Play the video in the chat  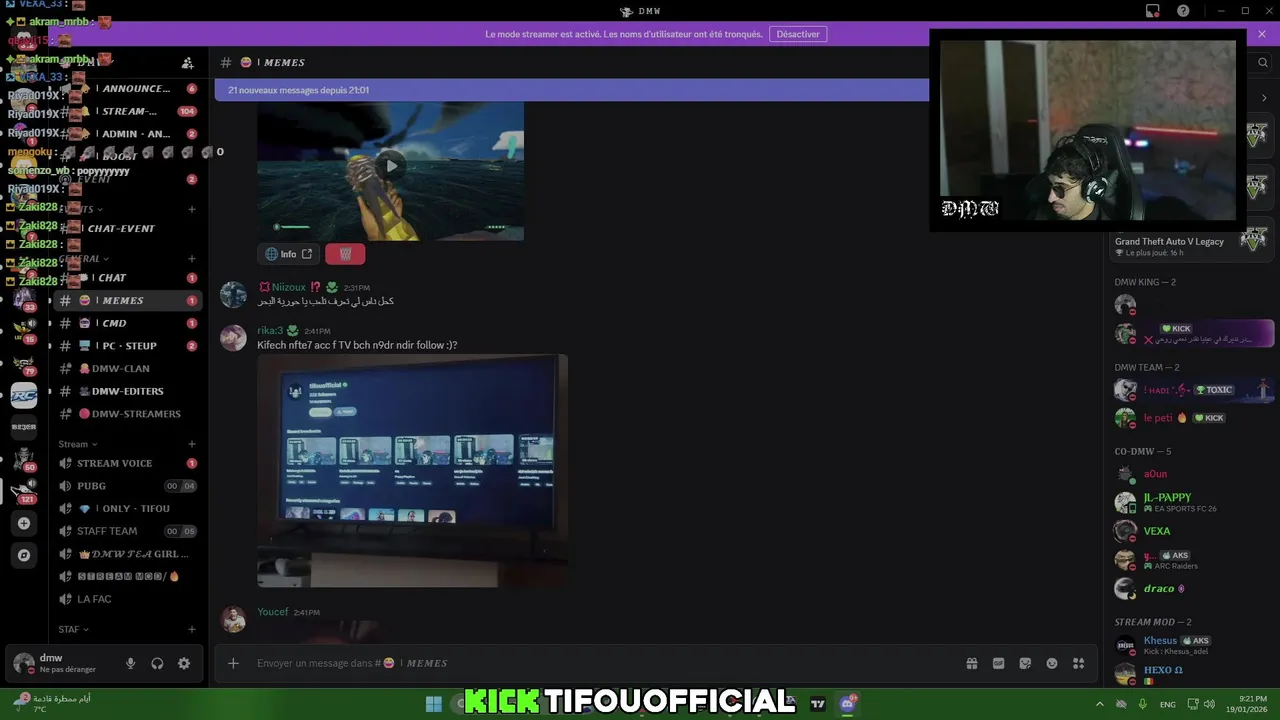(x=391, y=166)
